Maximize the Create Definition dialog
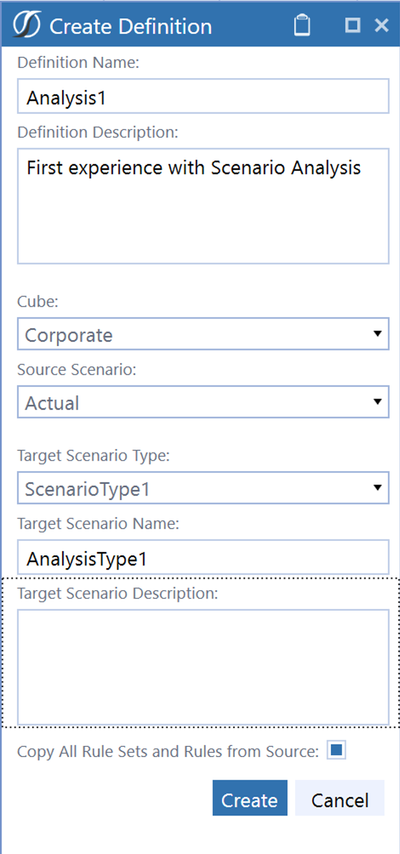The height and width of the screenshot is (854, 400). tap(353, 25)
